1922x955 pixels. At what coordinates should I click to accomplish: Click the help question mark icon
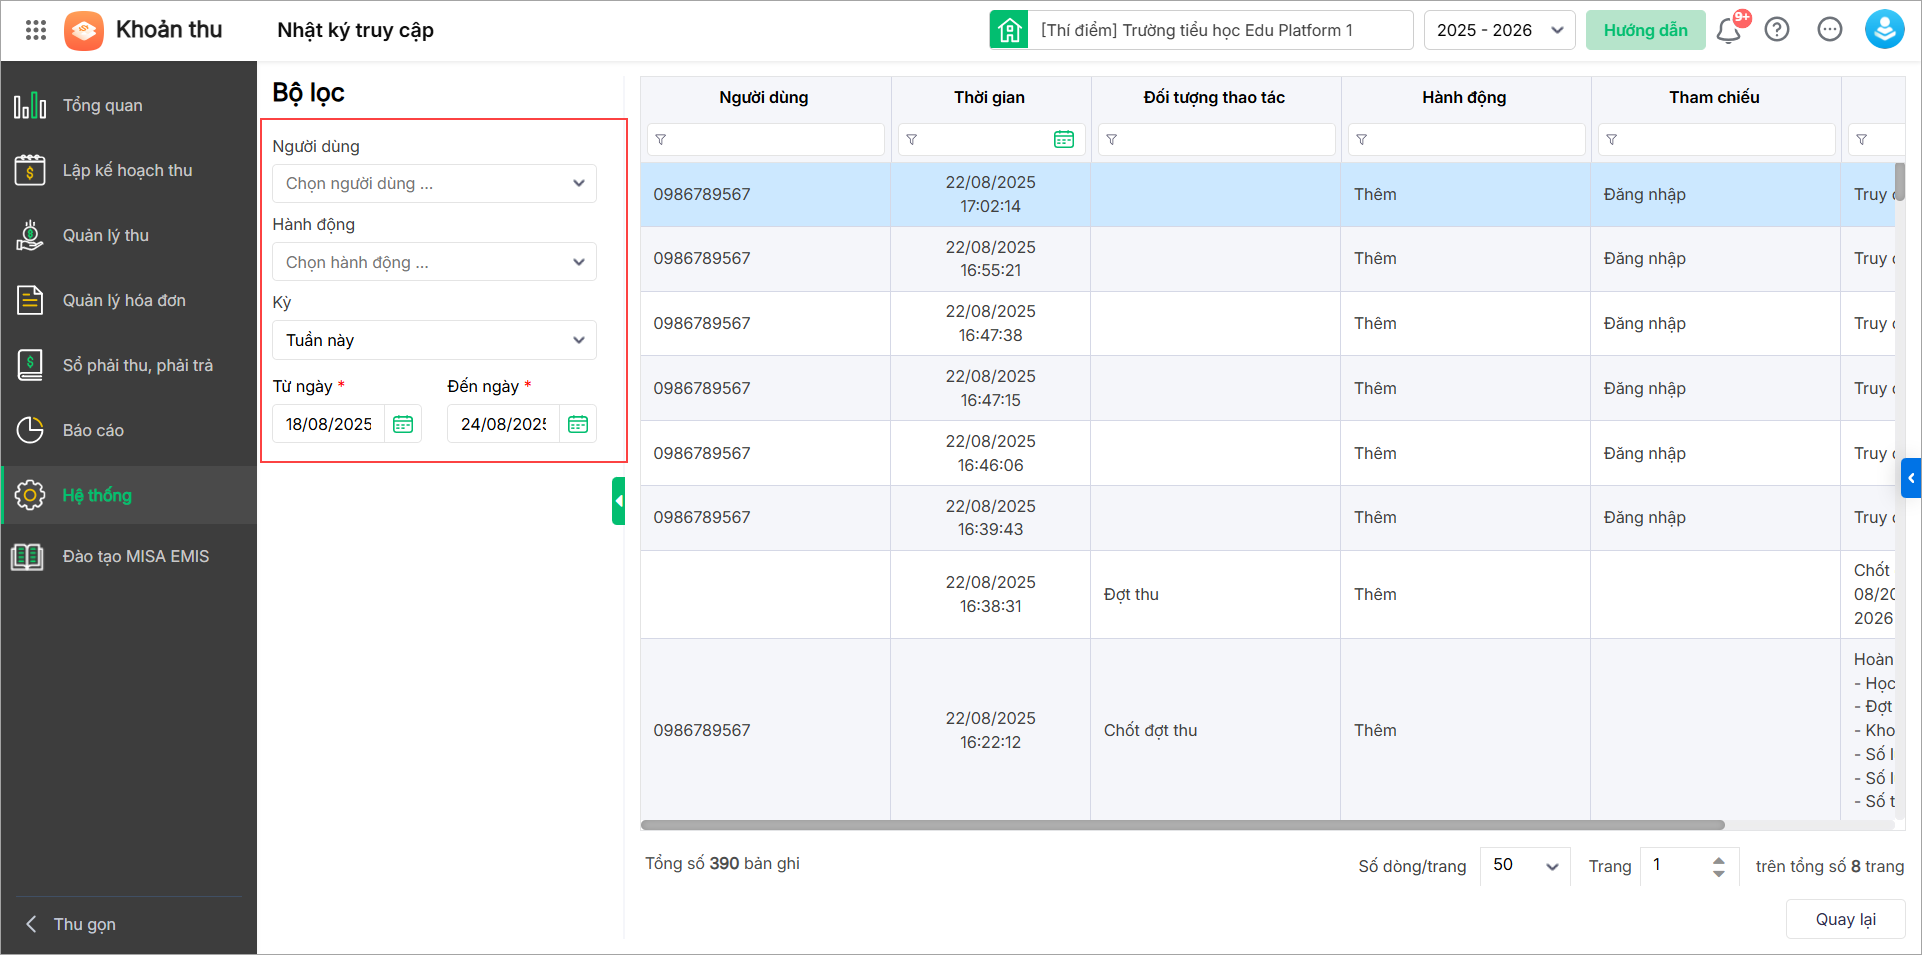point(1777,30)
